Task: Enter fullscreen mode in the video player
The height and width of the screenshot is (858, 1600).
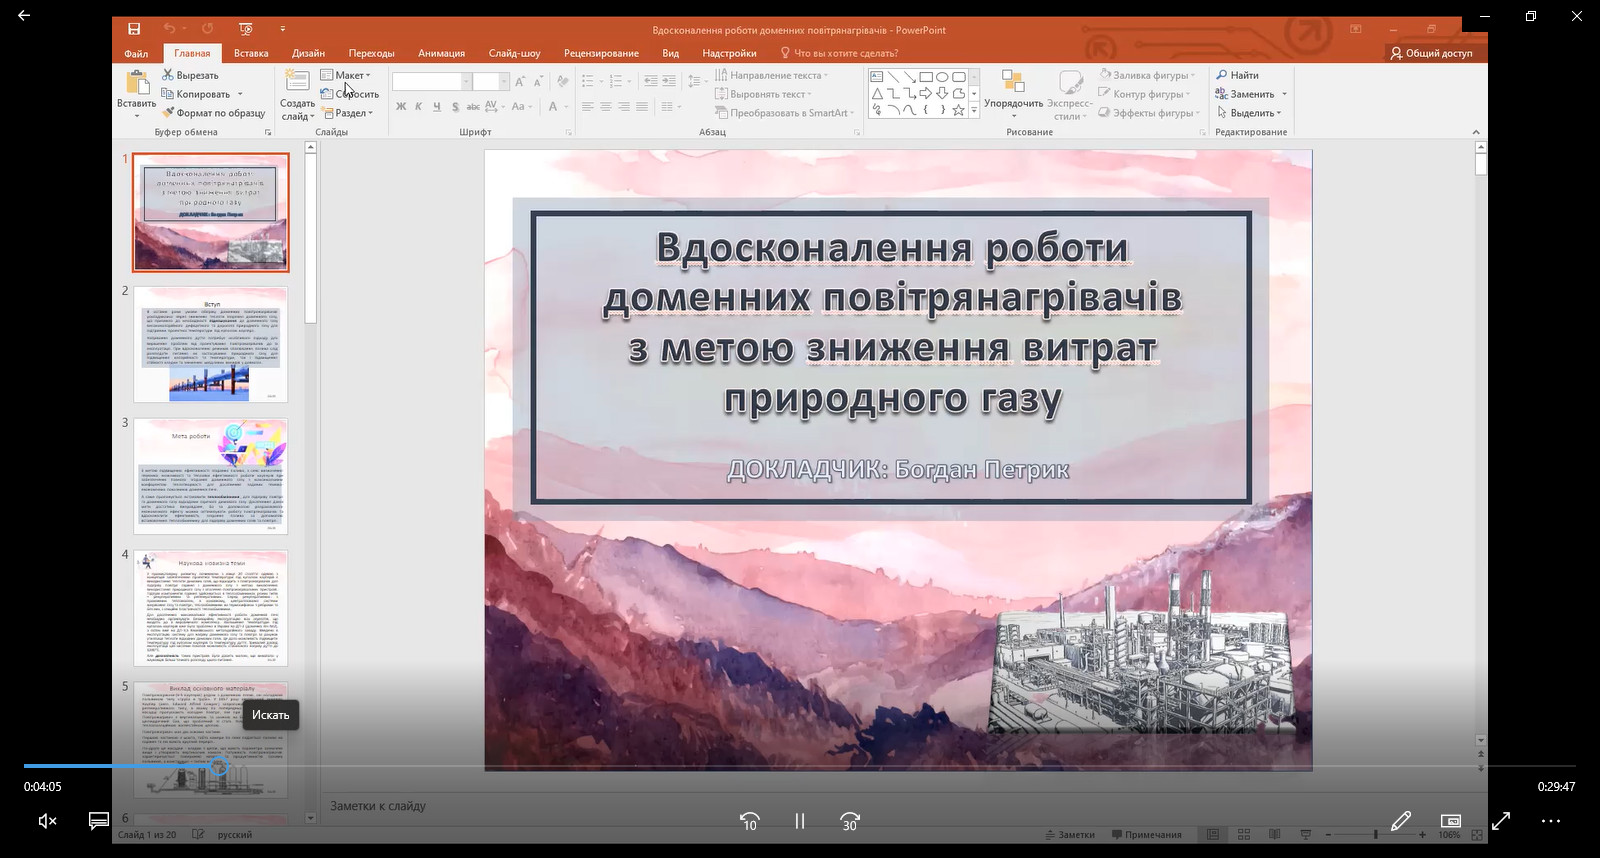Action: pos(1500,821)
